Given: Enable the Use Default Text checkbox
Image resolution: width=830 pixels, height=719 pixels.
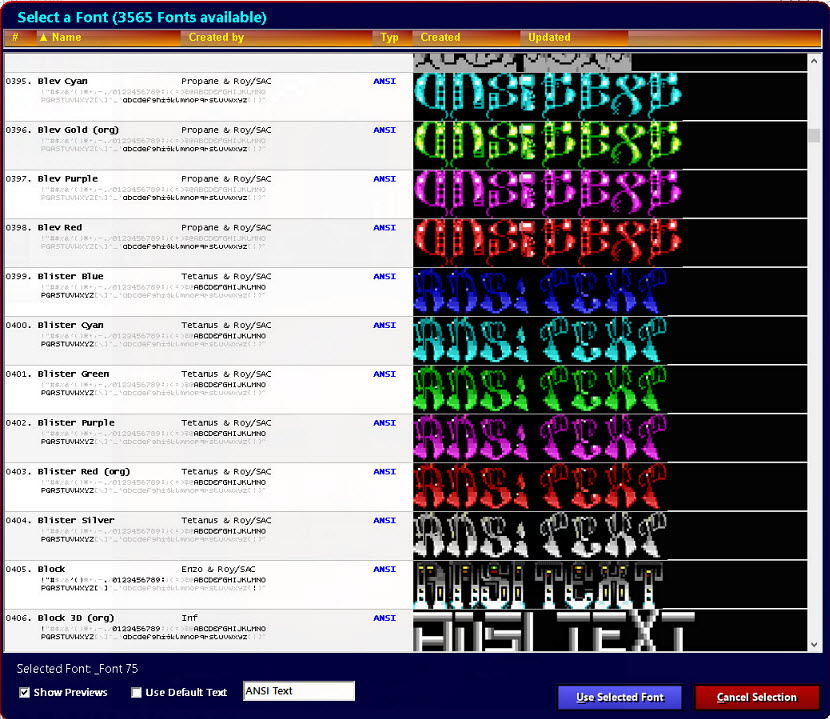Looking at the screenshot, I should 137,692.
